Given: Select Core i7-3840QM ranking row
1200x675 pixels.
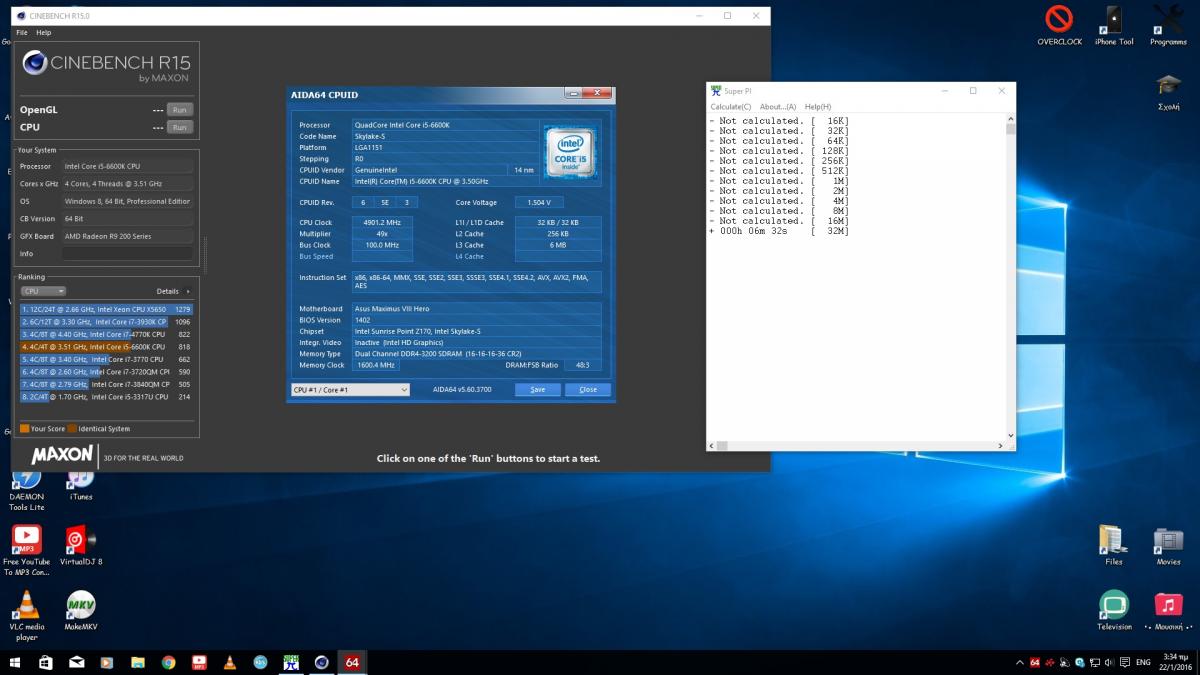Looking at the screenshot, I should tap(106, 384).
